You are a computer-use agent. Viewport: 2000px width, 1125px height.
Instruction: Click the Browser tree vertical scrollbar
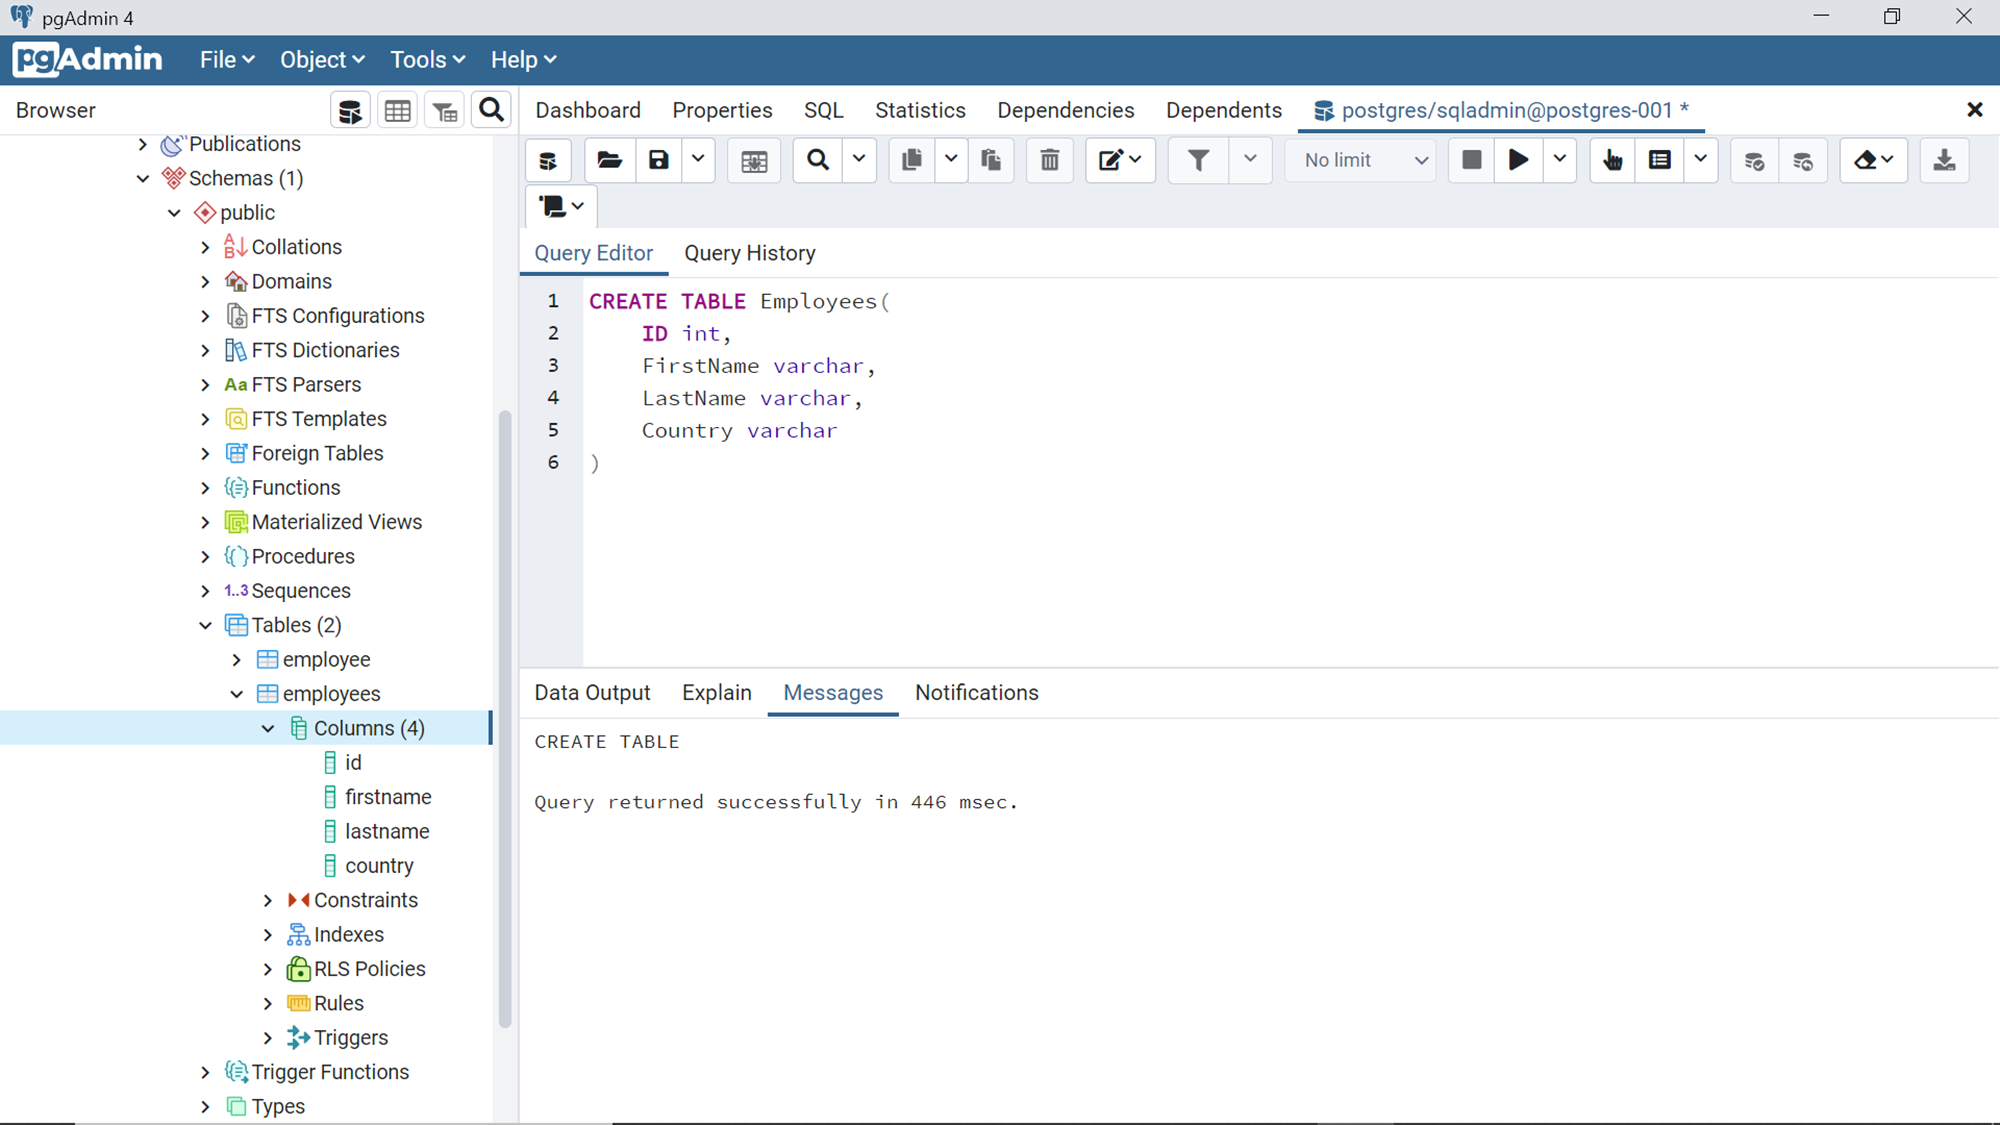click(x=505, y=720)
